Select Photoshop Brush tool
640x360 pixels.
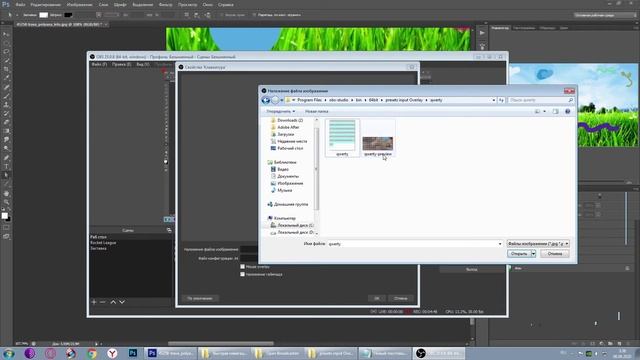(x=6, y=96)
